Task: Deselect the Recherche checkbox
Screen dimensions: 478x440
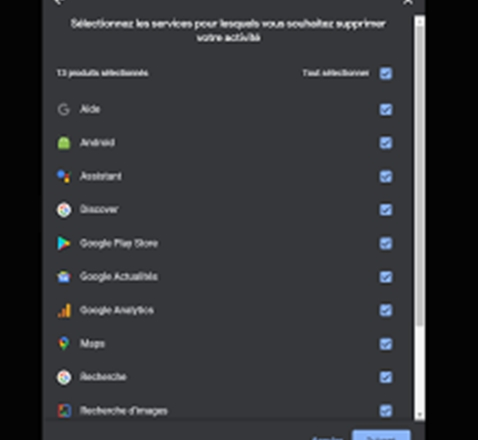Action: pyautogui.click(x=386, y=377)
